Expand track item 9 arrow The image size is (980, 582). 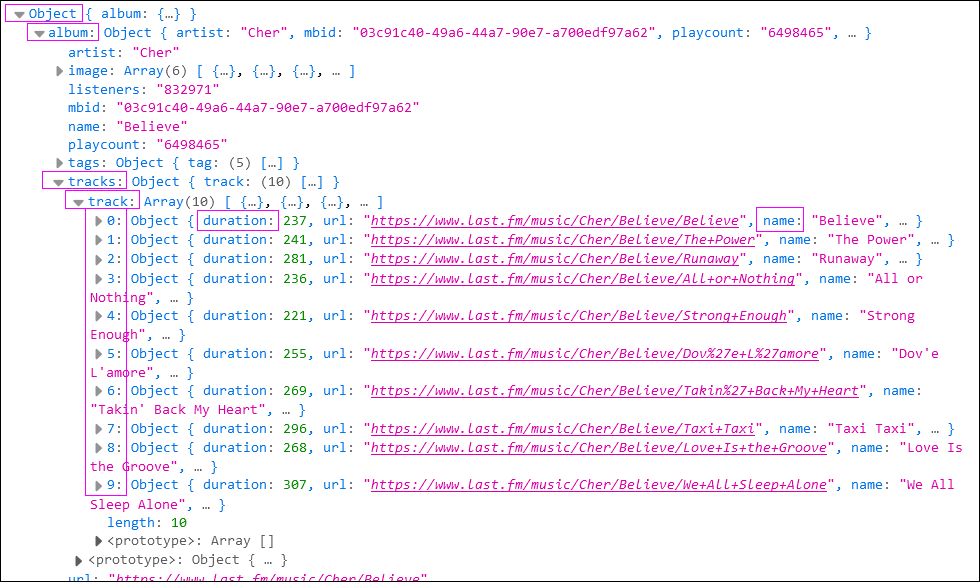(98, 485)
